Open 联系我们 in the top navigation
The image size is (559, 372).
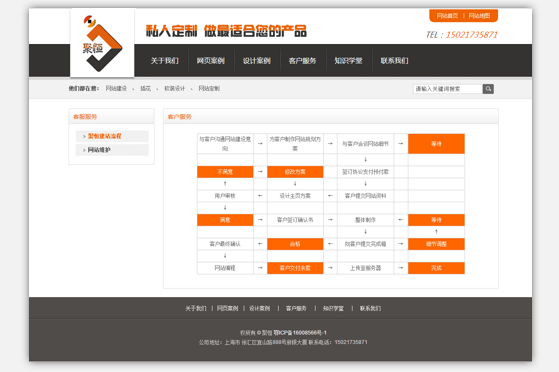click(x=394, y=61)
